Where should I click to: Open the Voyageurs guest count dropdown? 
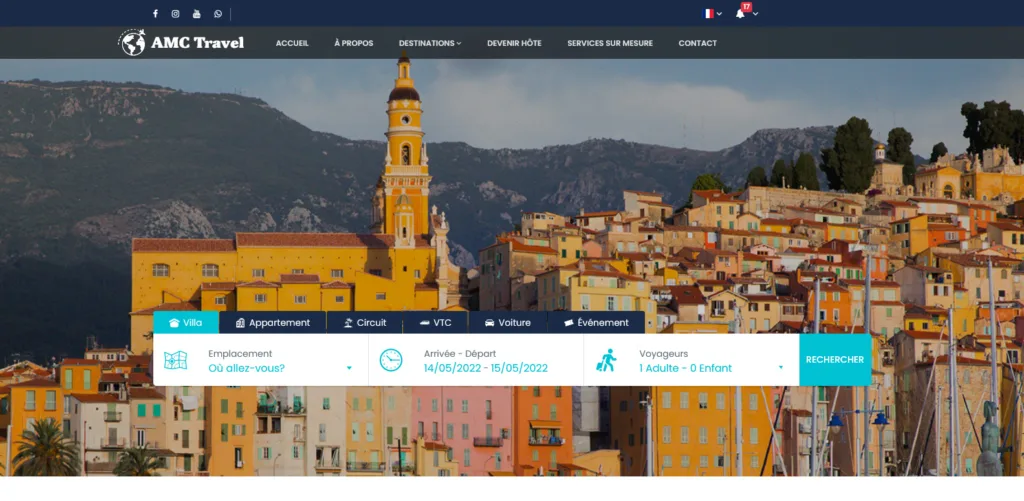[710, 368]
